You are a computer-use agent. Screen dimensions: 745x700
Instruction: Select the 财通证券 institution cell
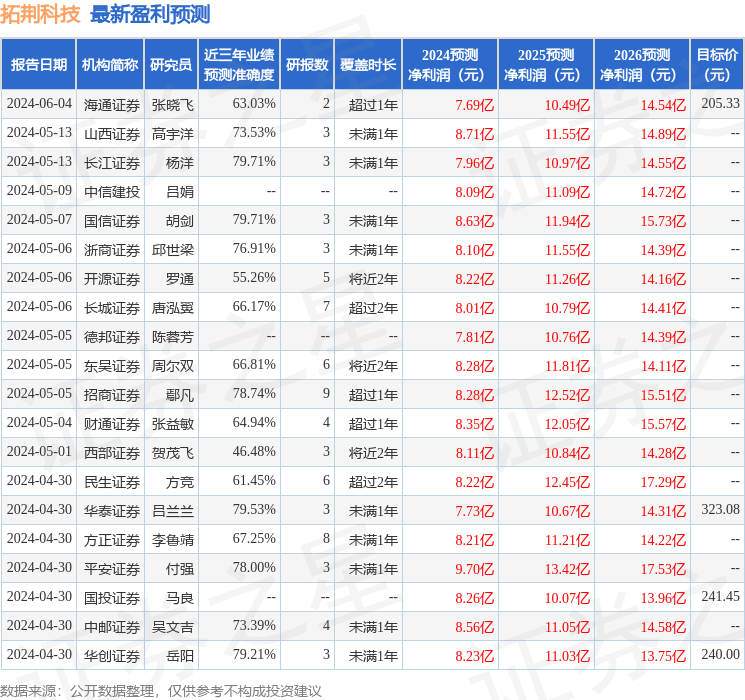tap(112, 424)
